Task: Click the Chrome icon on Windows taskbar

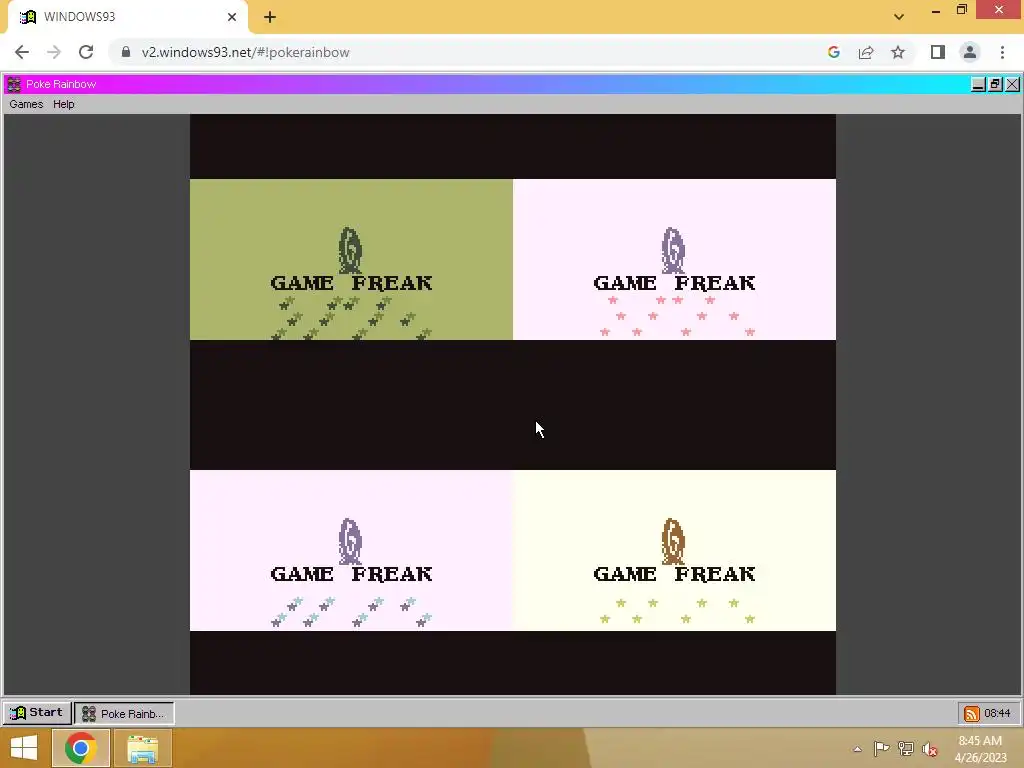Action: pyautogui.click(x=80, y=748)
